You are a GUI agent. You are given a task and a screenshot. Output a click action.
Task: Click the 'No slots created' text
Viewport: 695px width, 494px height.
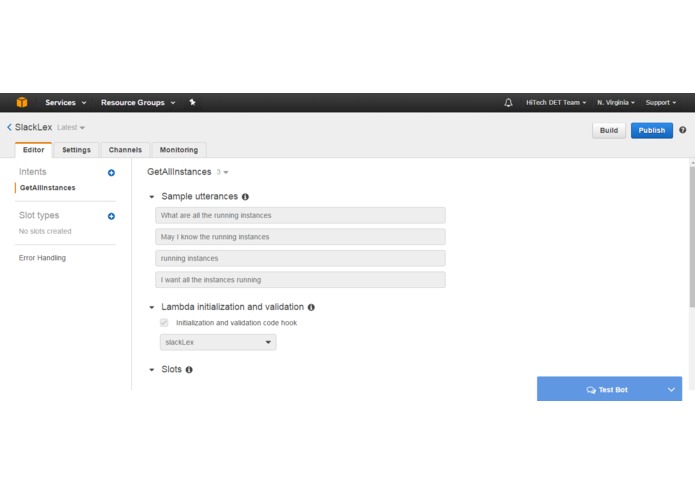coord(45,231)
